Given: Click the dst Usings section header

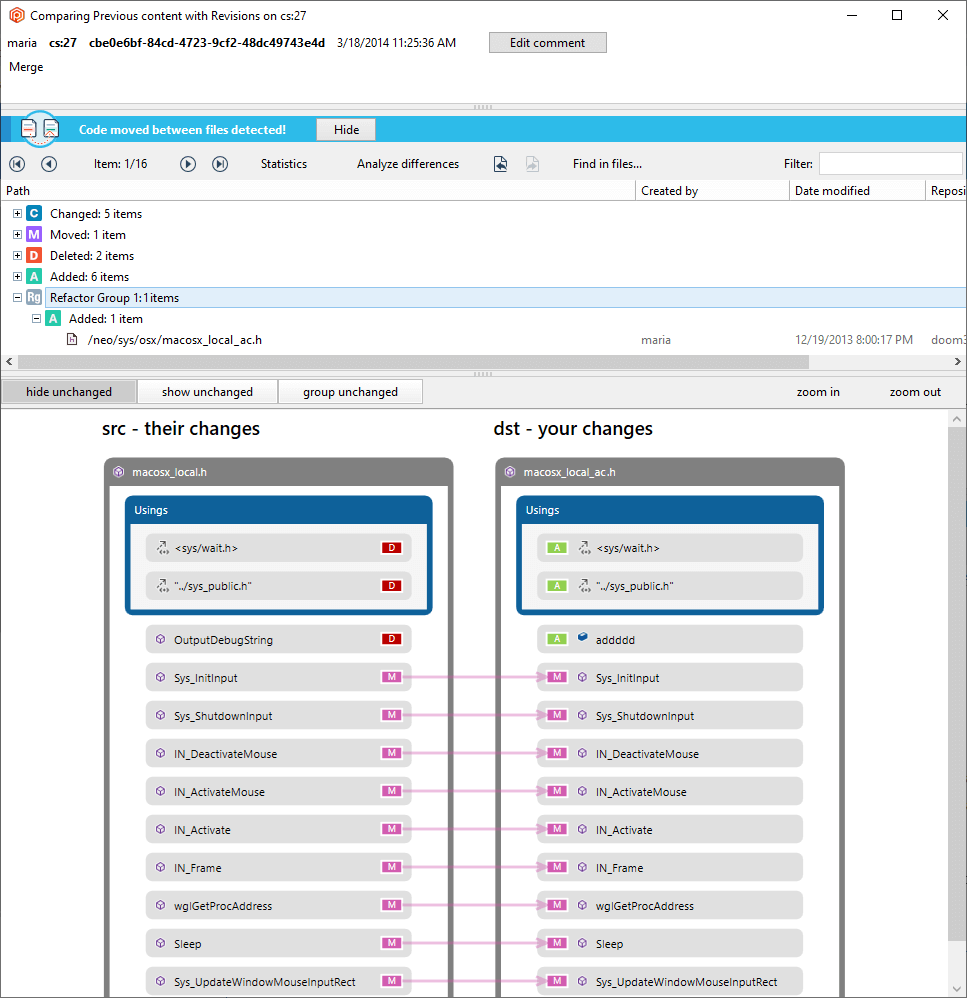Looking at the screenshot, I should pos(670,510).
